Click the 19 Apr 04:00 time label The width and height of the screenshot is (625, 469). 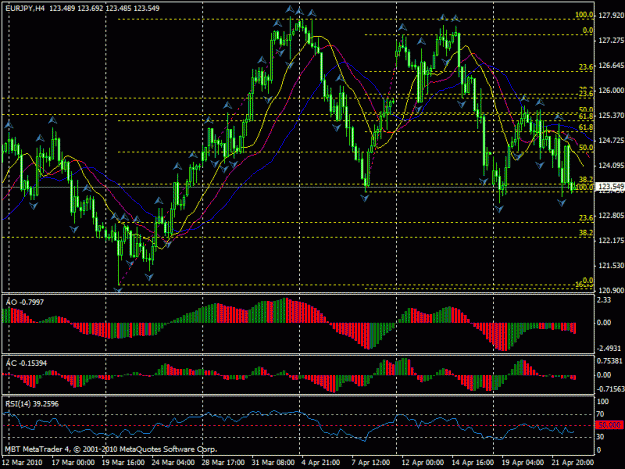(x=523, y=463)
